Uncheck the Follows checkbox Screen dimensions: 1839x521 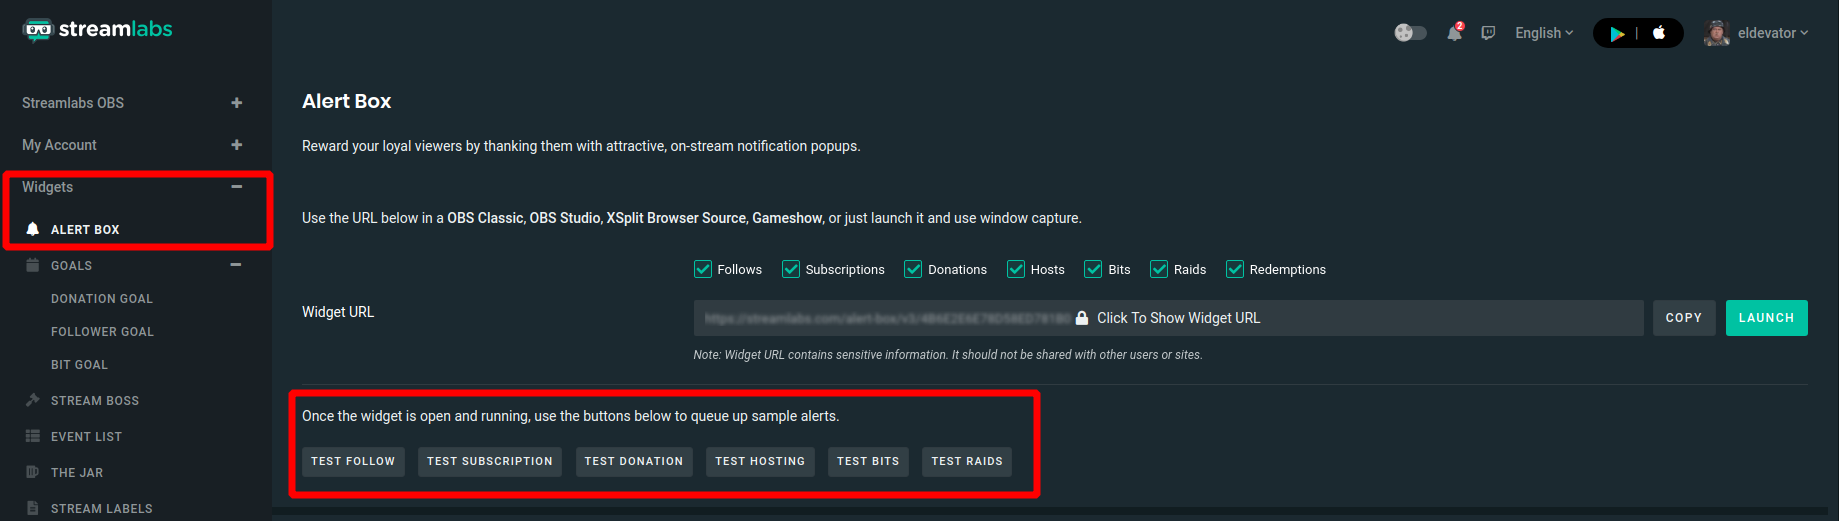pos(703,269)
